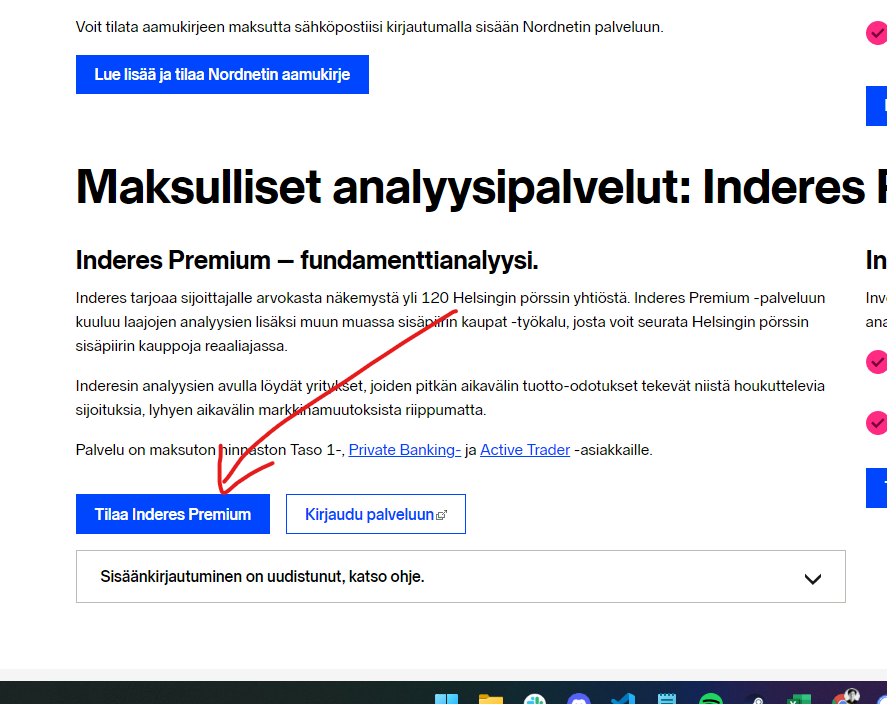The width and height of the screenshot is (887, 704).
Task: Click heading 'Inderes Premium – fundamenttianalyysi.'
Action: [307, 261]
